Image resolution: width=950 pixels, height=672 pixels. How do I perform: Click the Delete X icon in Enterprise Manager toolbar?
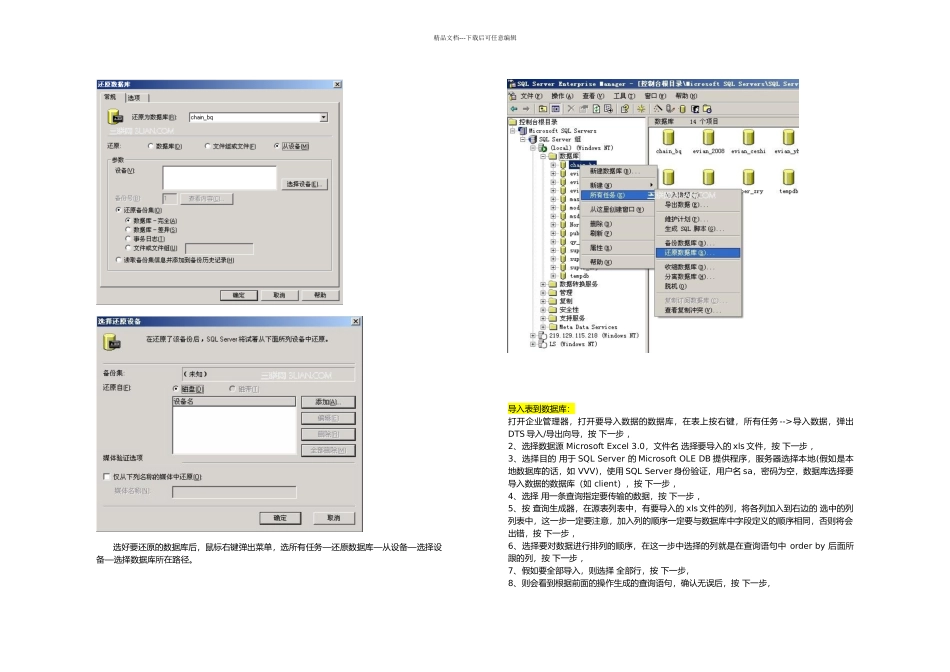click(x=571, y=109)
